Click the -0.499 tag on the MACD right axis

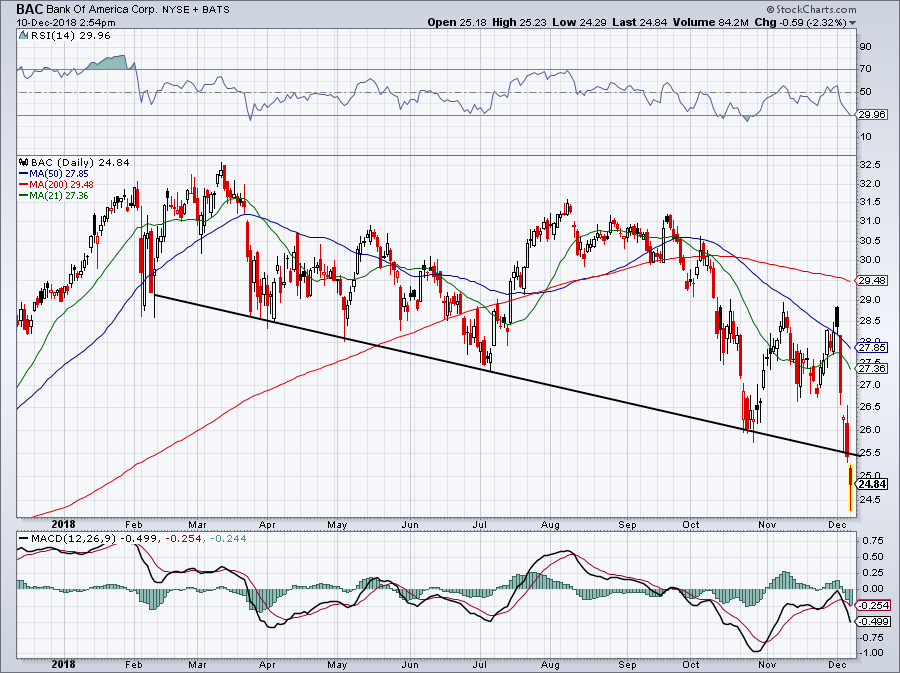[874, 621]
